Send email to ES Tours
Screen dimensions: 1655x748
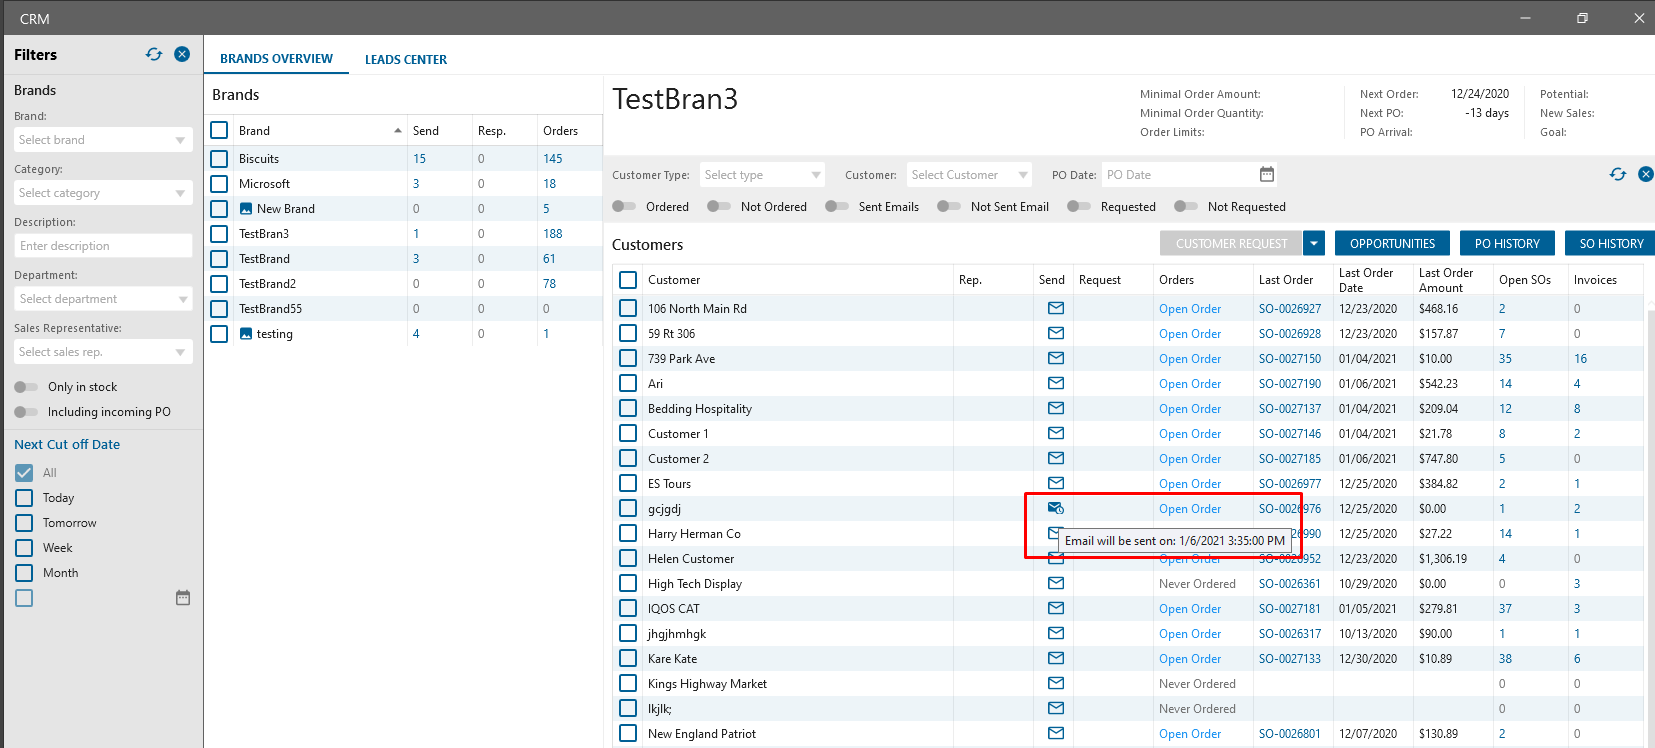1056,483
